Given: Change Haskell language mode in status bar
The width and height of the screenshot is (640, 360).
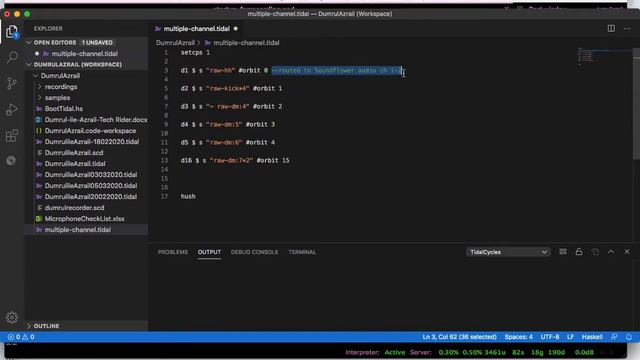Looking at the screenshot, I should click(x=592, y=337).
